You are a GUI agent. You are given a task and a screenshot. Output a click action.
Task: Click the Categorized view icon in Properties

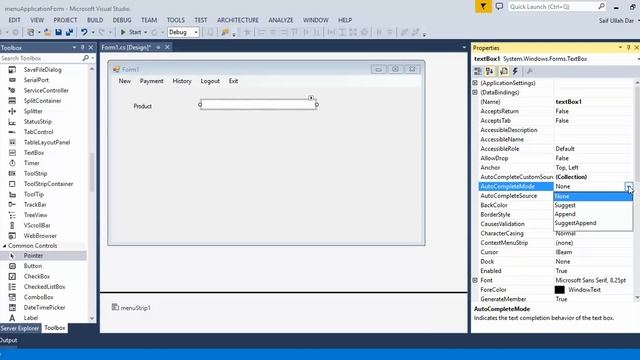coord(478,71)
